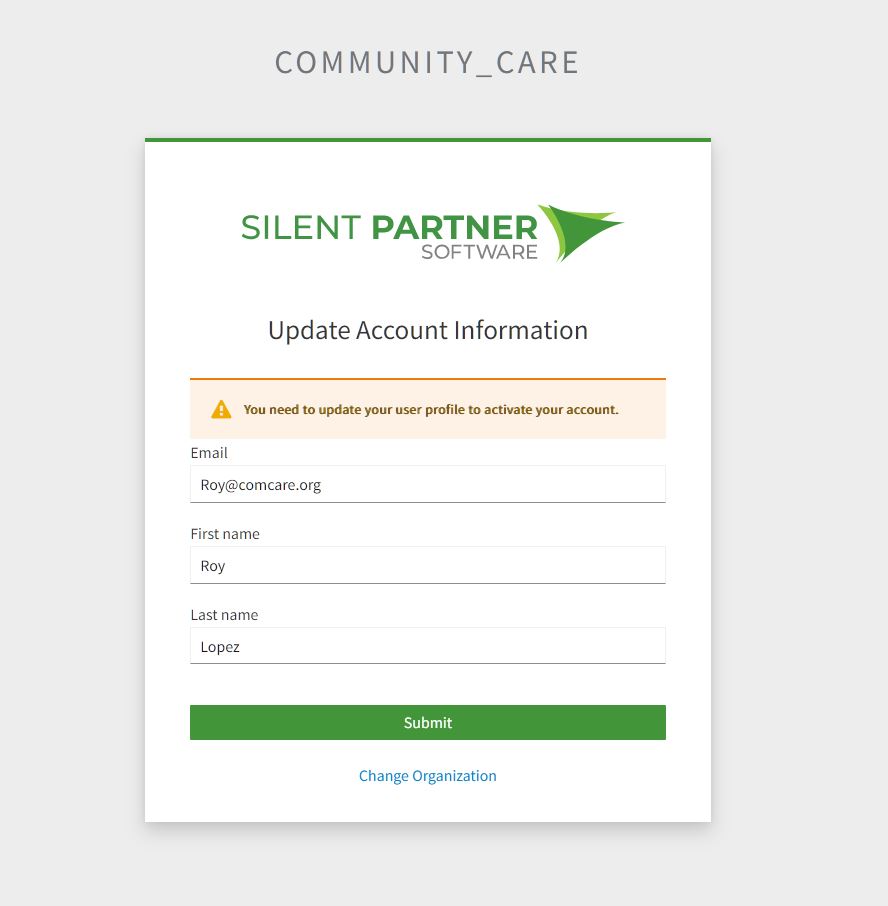Click the COMMUNITY_CARE organization heading

(x=427, y=63)
